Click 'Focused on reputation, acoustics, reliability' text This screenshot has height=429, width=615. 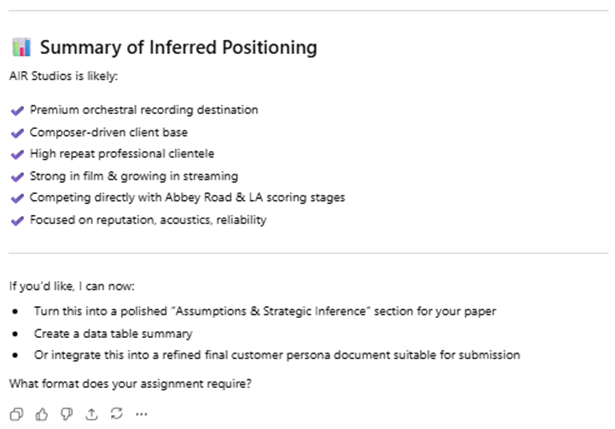(x=148, y=220)
